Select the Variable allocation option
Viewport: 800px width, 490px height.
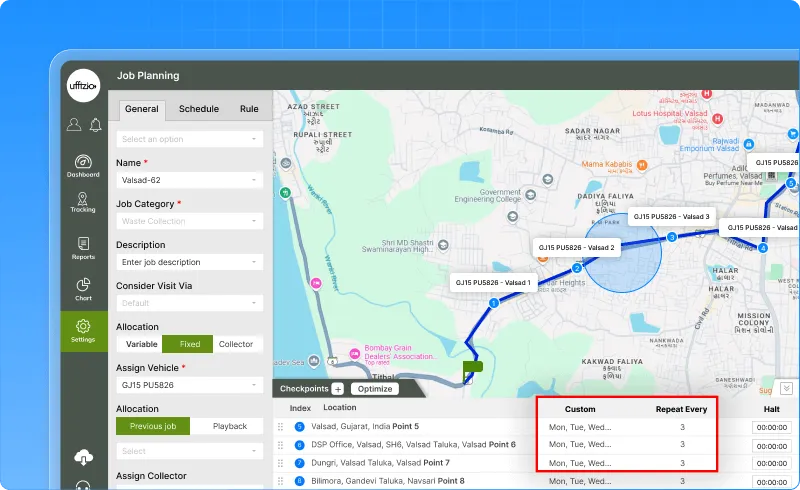coord(139,344)
